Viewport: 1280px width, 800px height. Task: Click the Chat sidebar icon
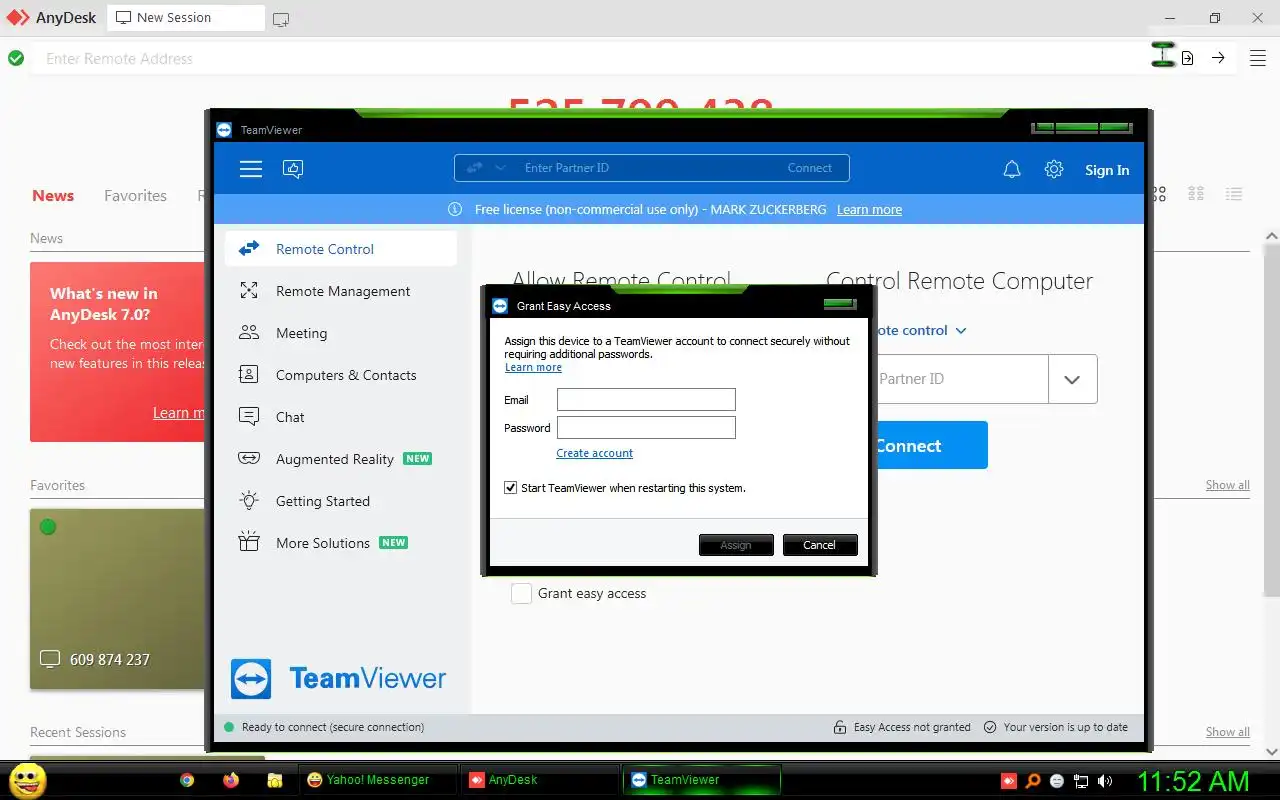[x=249, y=417]
